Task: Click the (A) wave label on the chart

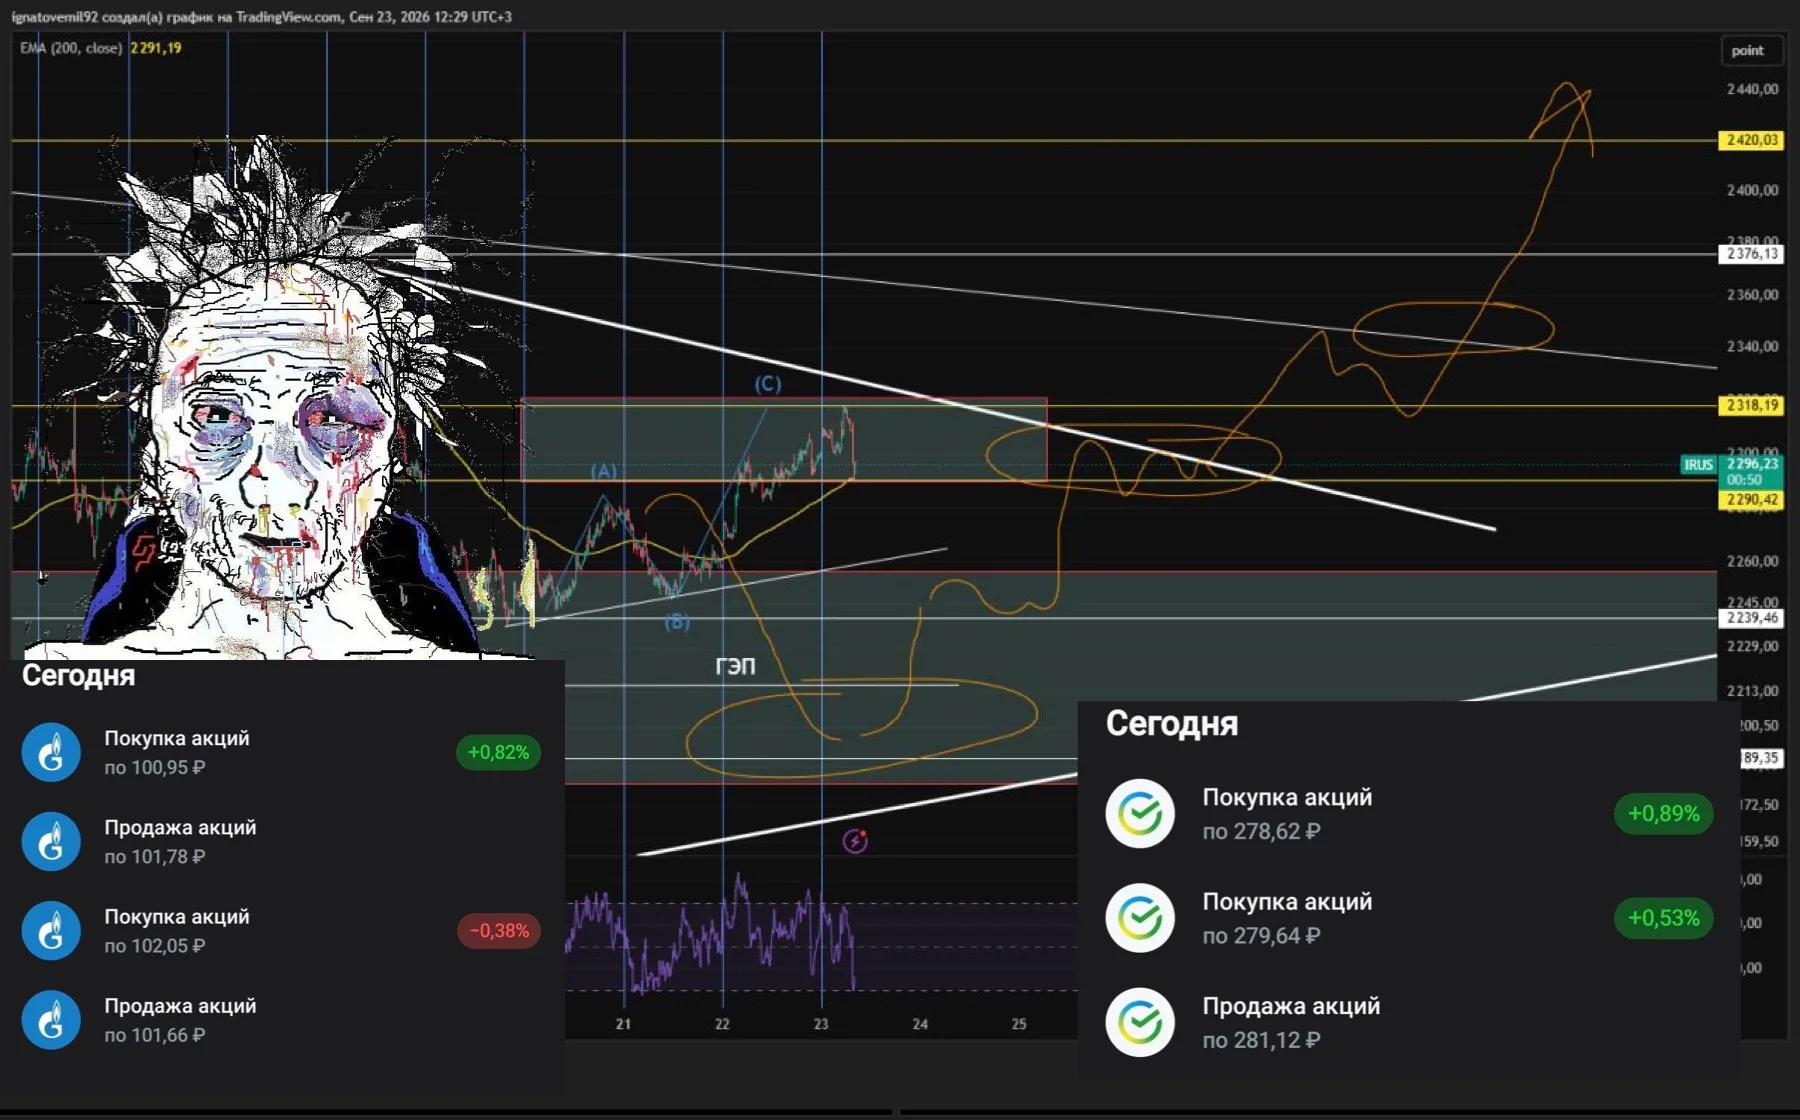Action: pyautogui.click(x=604, y=470)
